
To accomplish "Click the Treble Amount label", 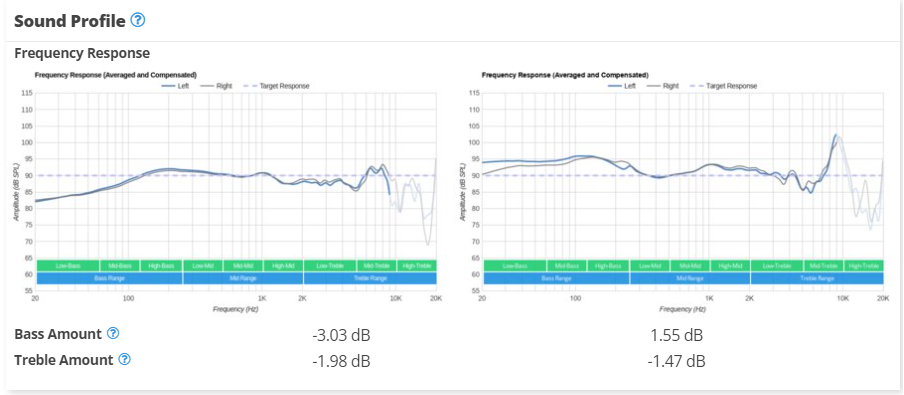I will point(63,360).
